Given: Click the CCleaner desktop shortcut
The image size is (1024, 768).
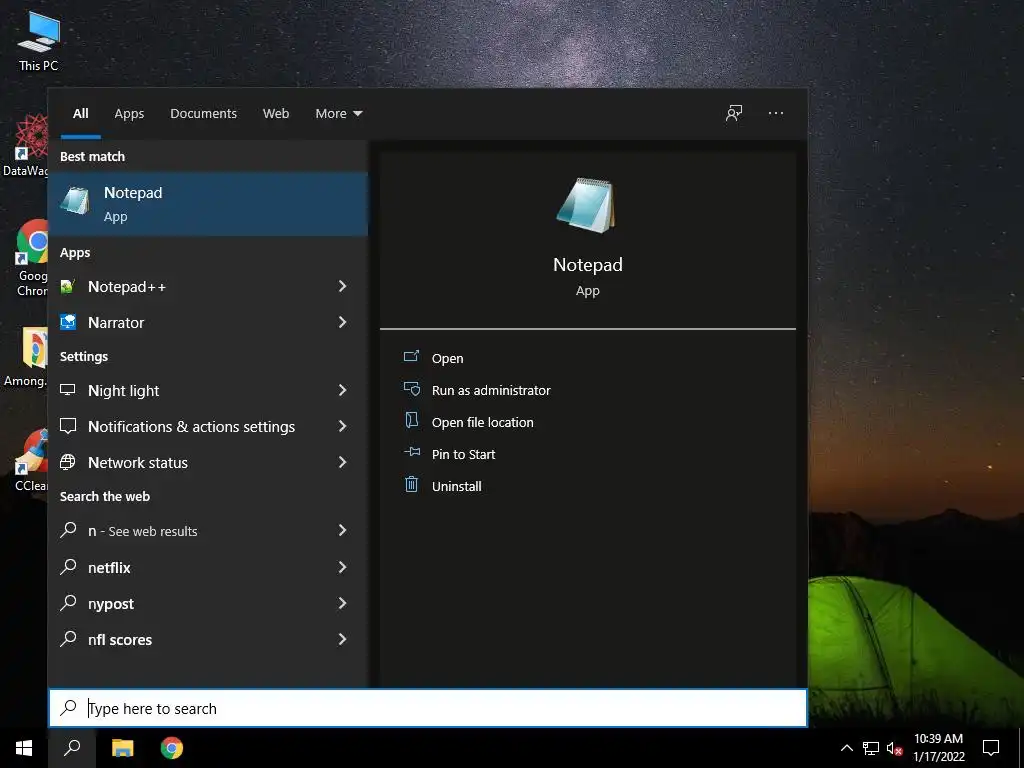Looking at the screenshot, I should point(31,460).
